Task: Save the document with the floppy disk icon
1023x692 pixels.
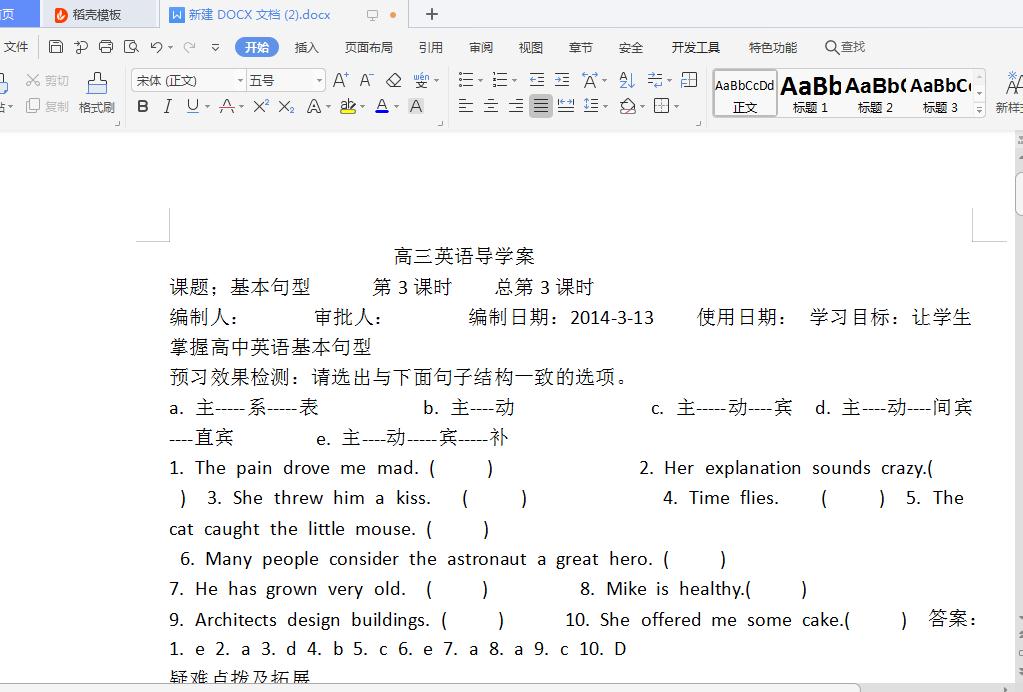Action: pyautogui.click(x=56, y=47)
